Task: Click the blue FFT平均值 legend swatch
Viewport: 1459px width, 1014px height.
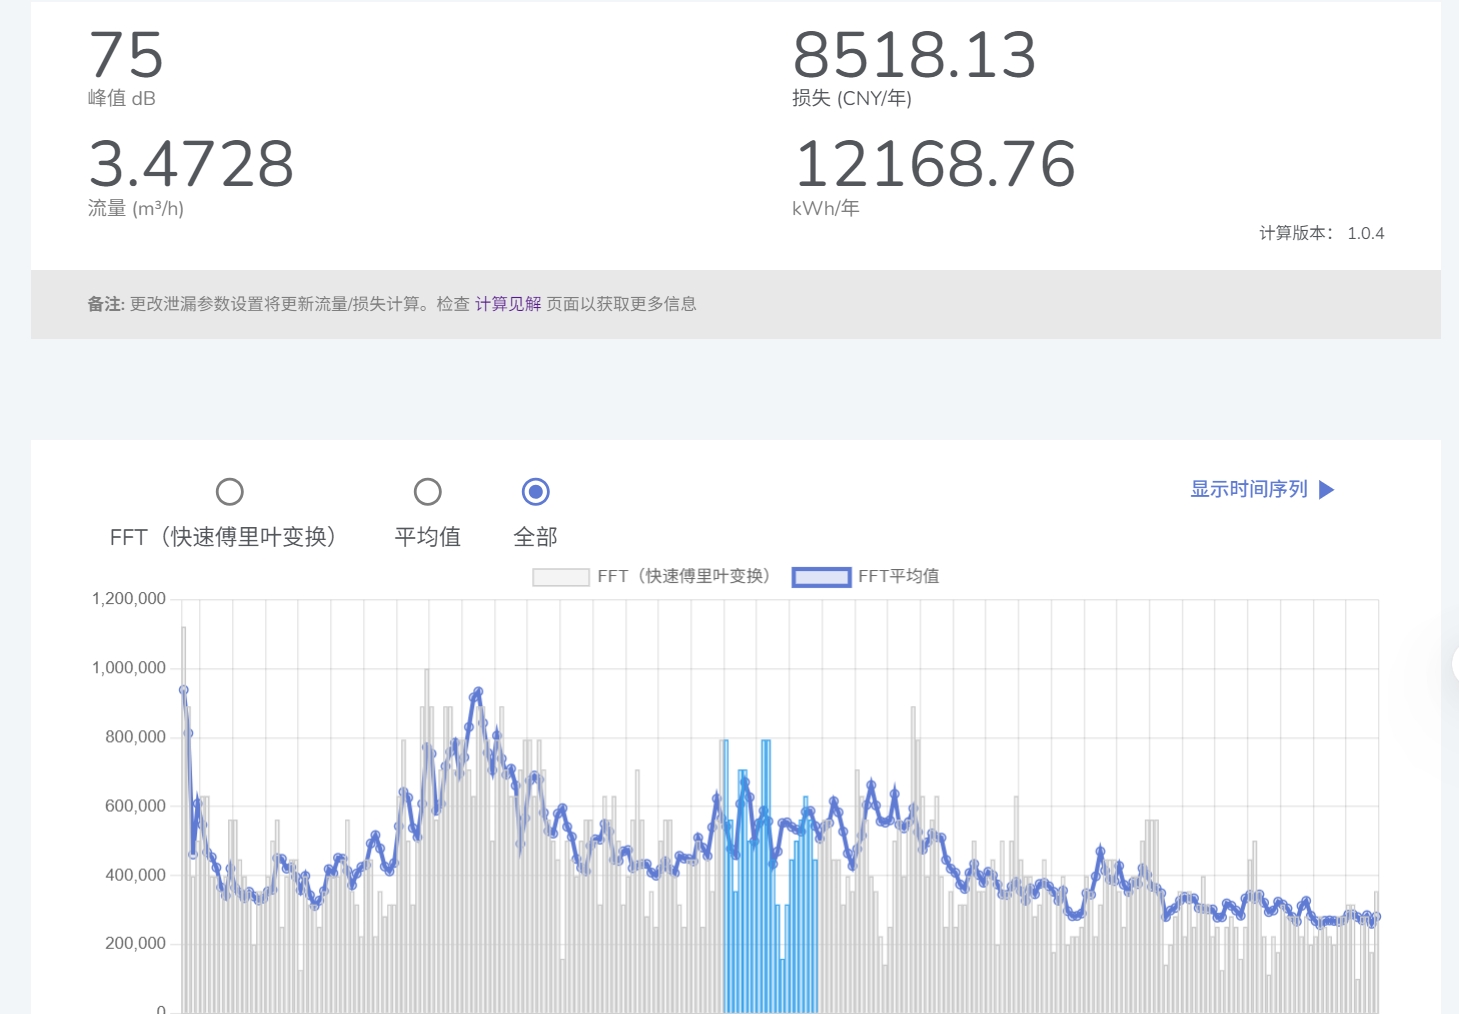Action: click(820, 576)
